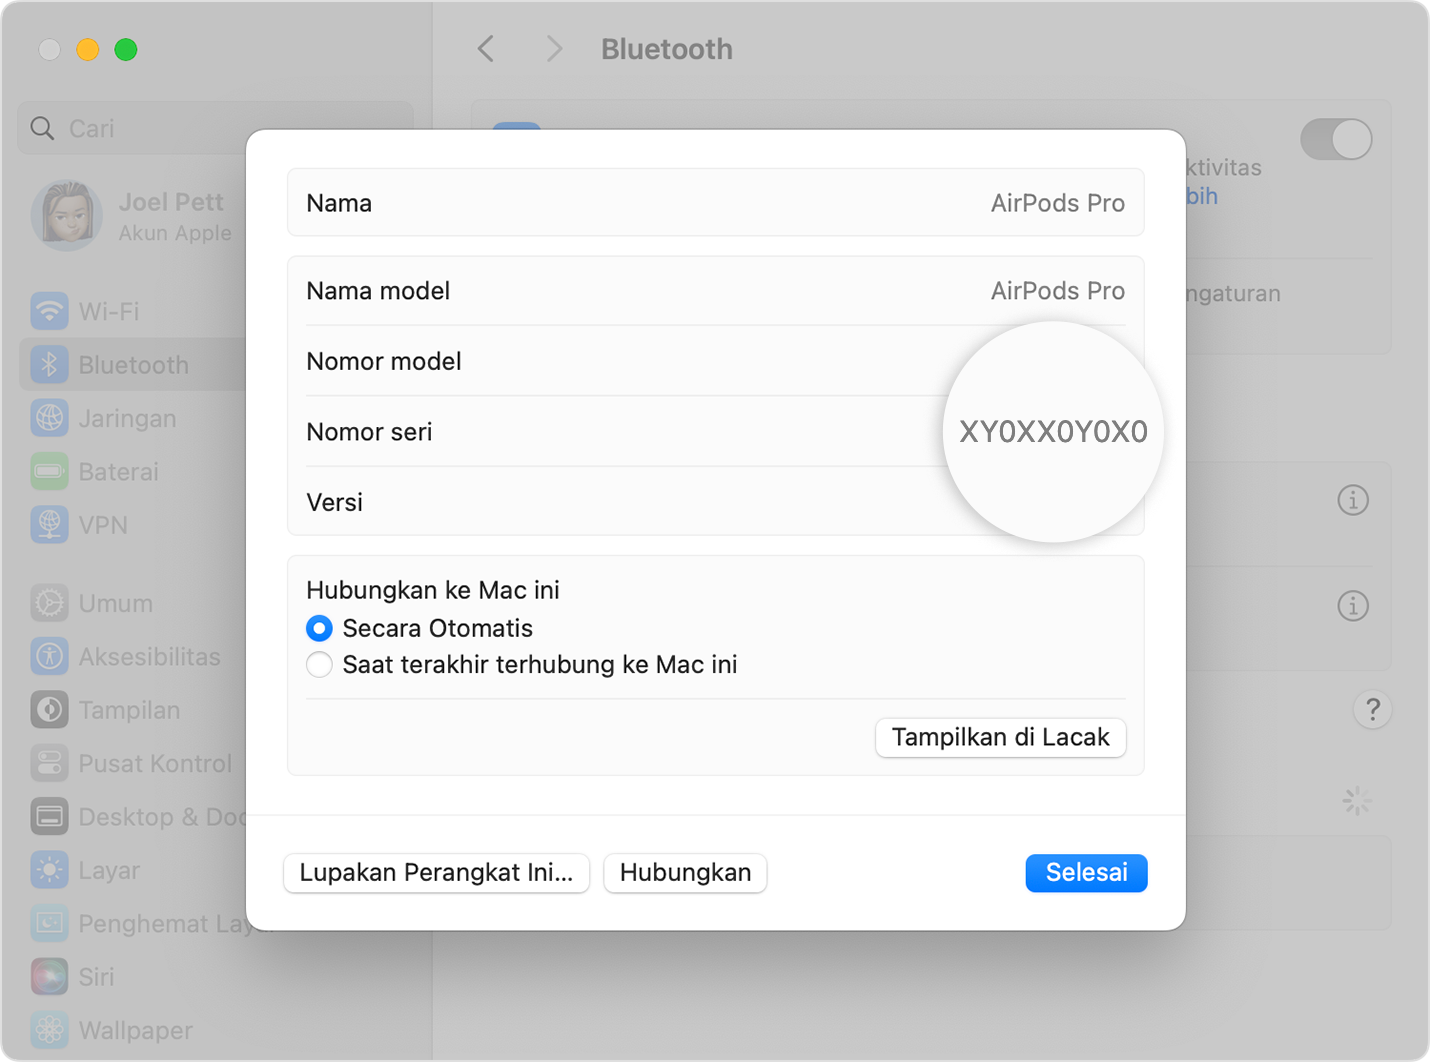Click the Versi row label
Image resolution: width=1430 pixels, height=1062 pixels.
point(334,502)
